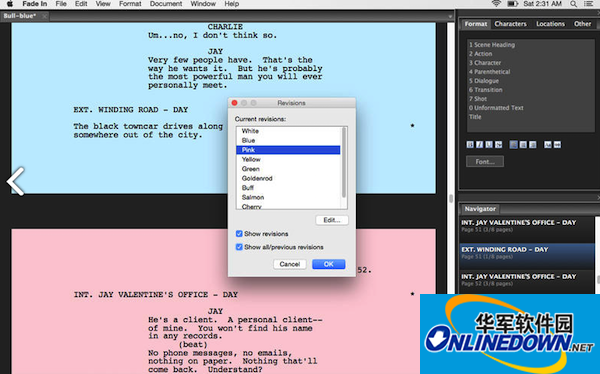Select left alignment icon in the Format panel
600x374 pixels.
514,145
